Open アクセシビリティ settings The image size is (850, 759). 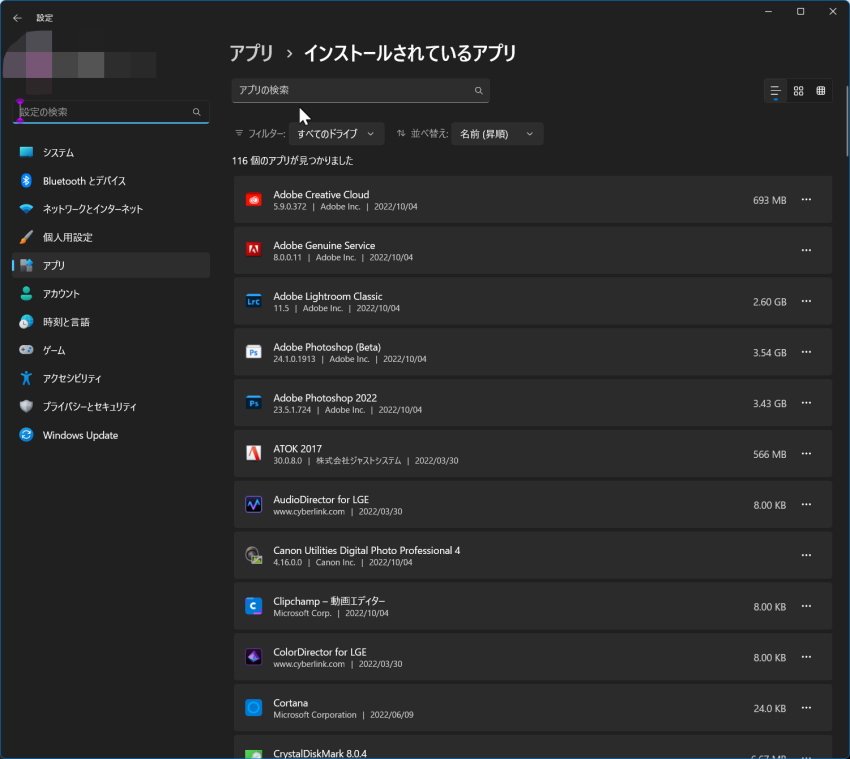coord(111,378)
